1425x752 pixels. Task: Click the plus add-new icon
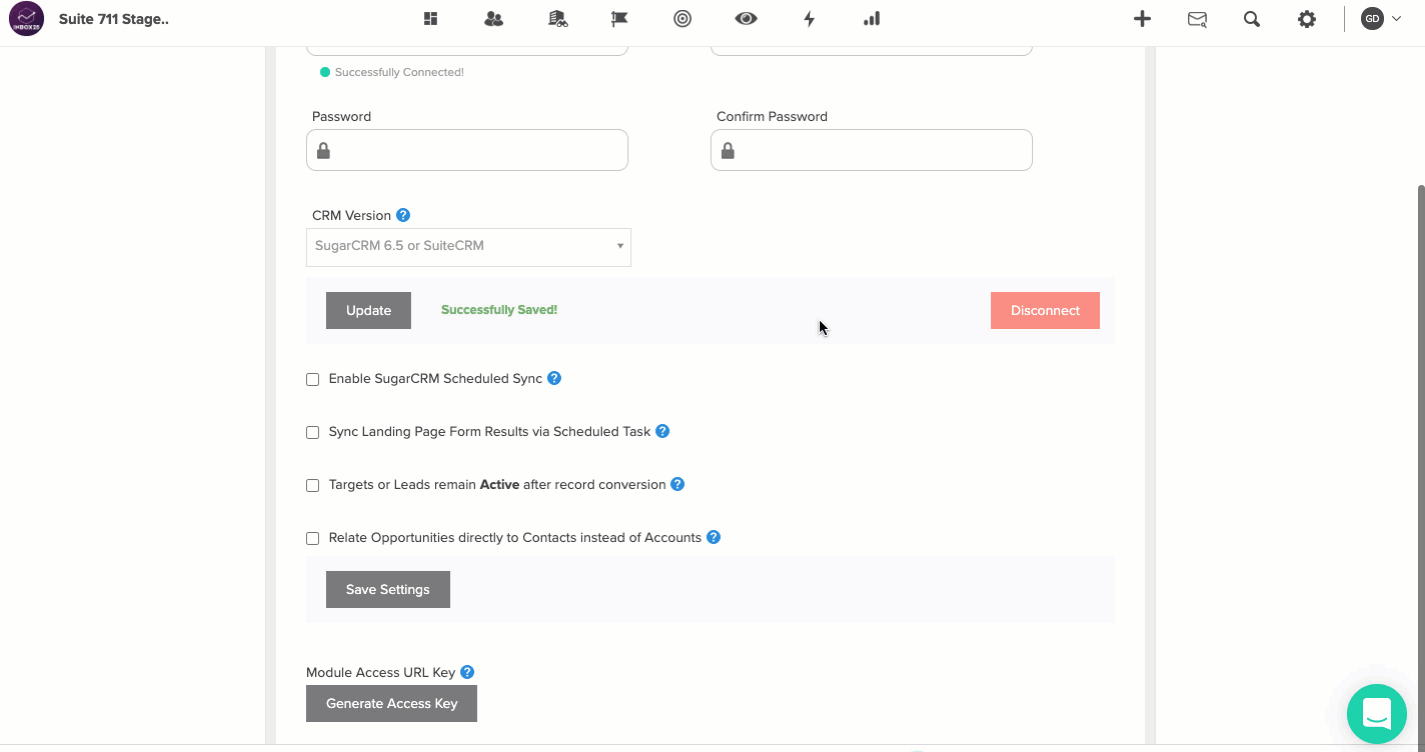1142,18
